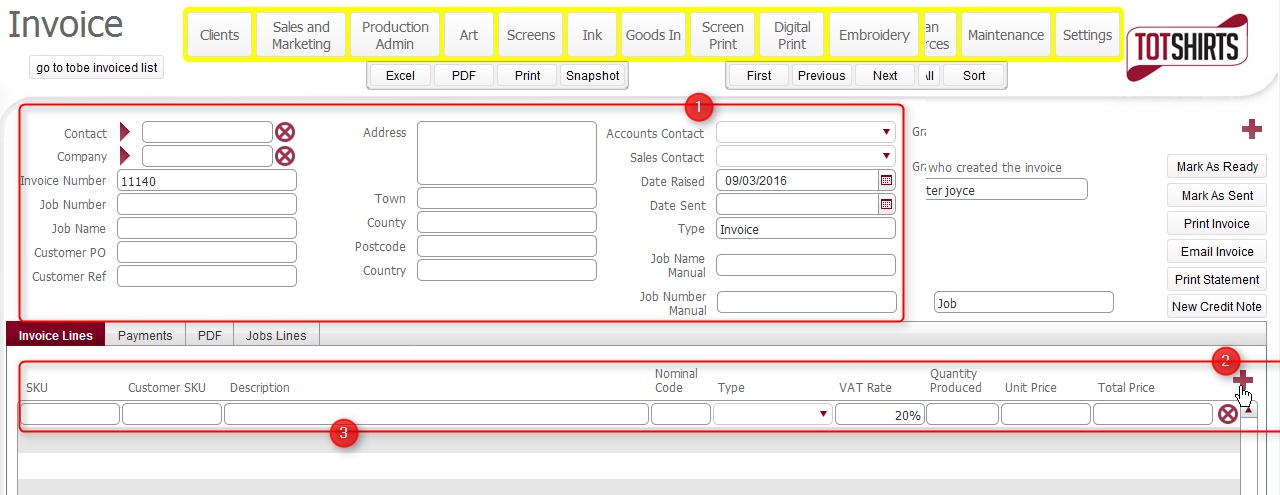Image resolution: width=1280 pixels, height=495 pixels.
Task: Switch to the Jobs Lines tab
Action: coord(276,336)
